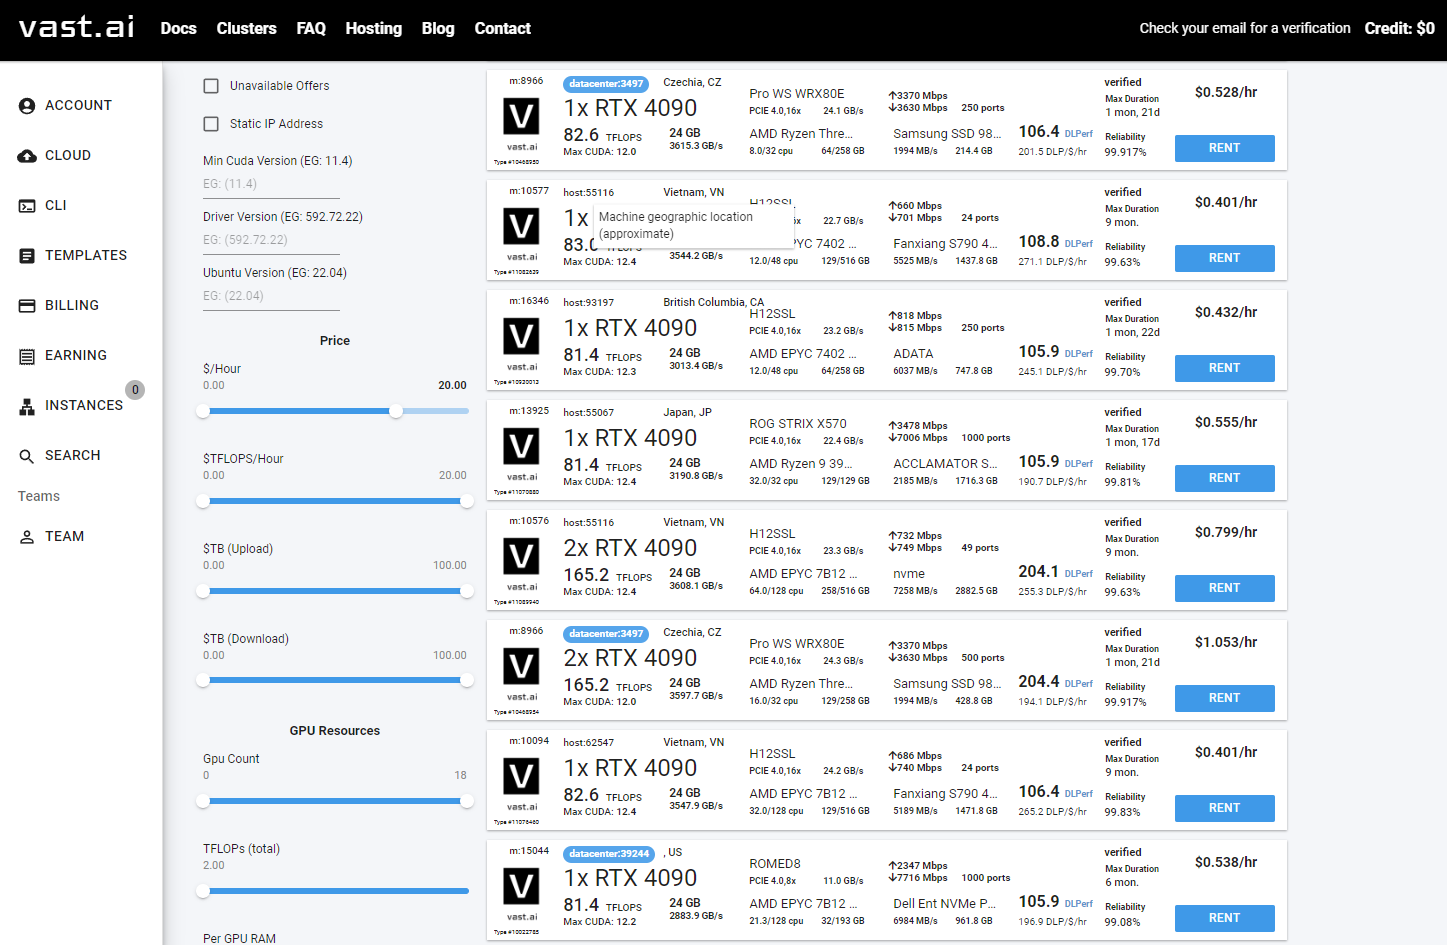Viewport: 1447px width, 945px height.
Task: Click the Templates icon in sidebar
Action: click(27, 256)
